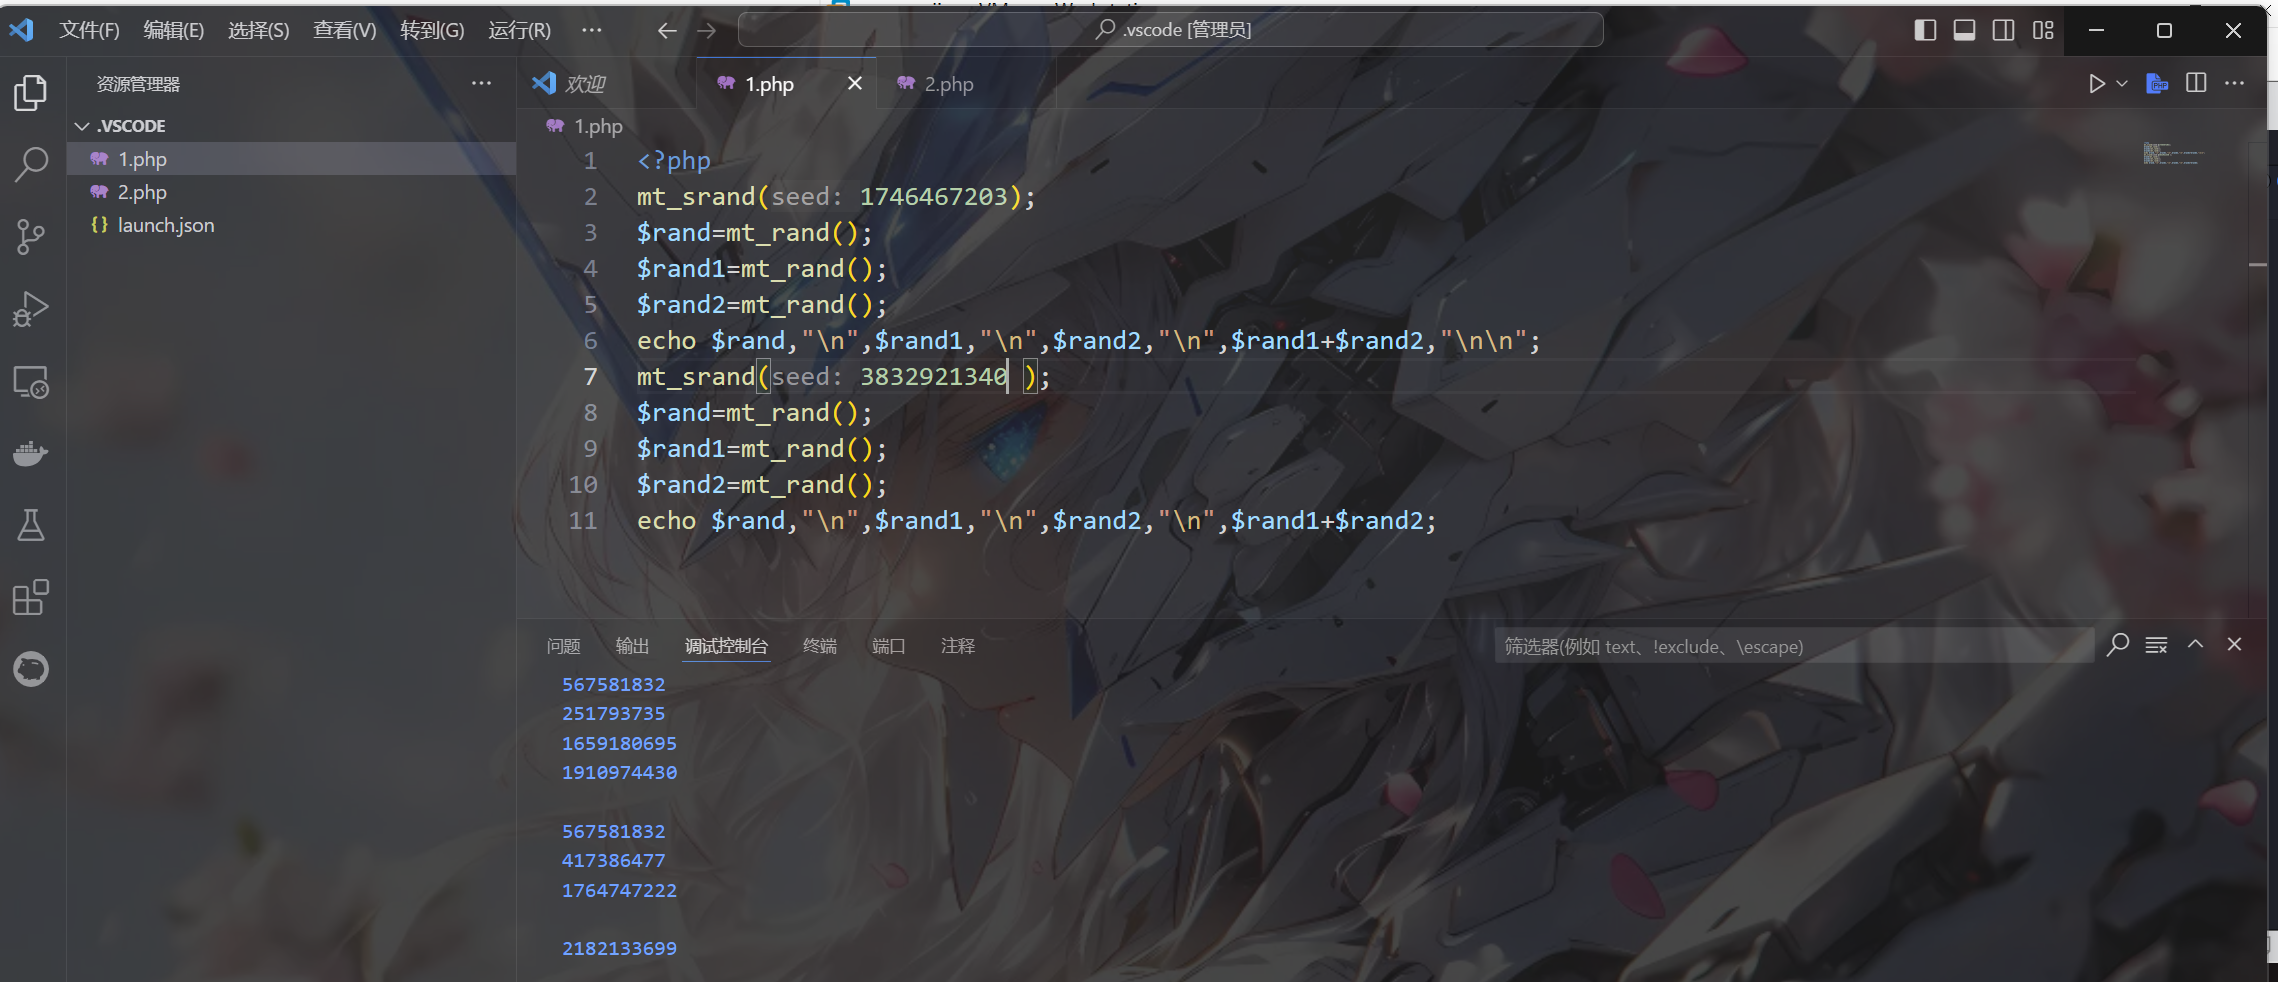The width and height of the screenshot is (2278, 982).
Task: Run the PHP file with play button
Action: point(2096,84)
